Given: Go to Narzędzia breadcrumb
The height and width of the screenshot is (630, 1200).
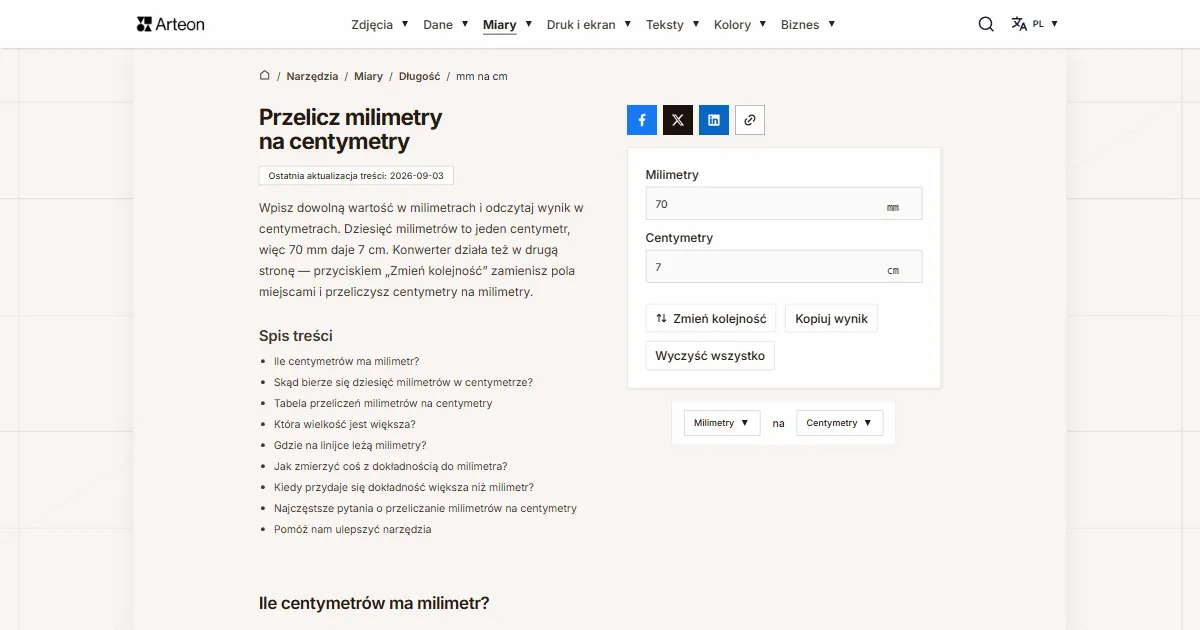Looking at the screenshot, I should (312, 76).
